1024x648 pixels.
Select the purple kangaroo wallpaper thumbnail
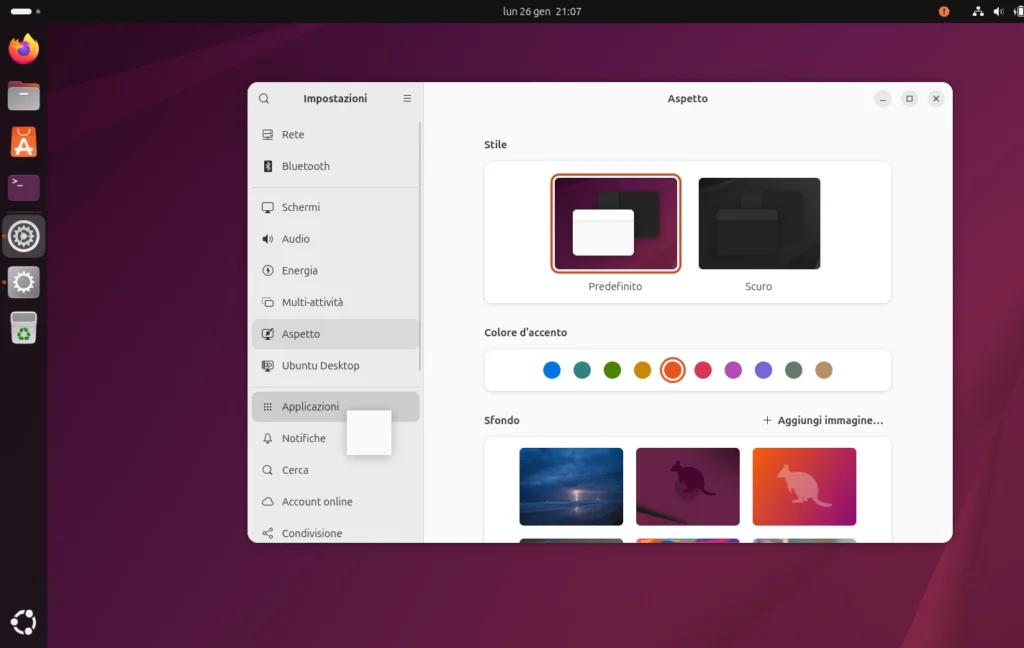pos(687,486)
